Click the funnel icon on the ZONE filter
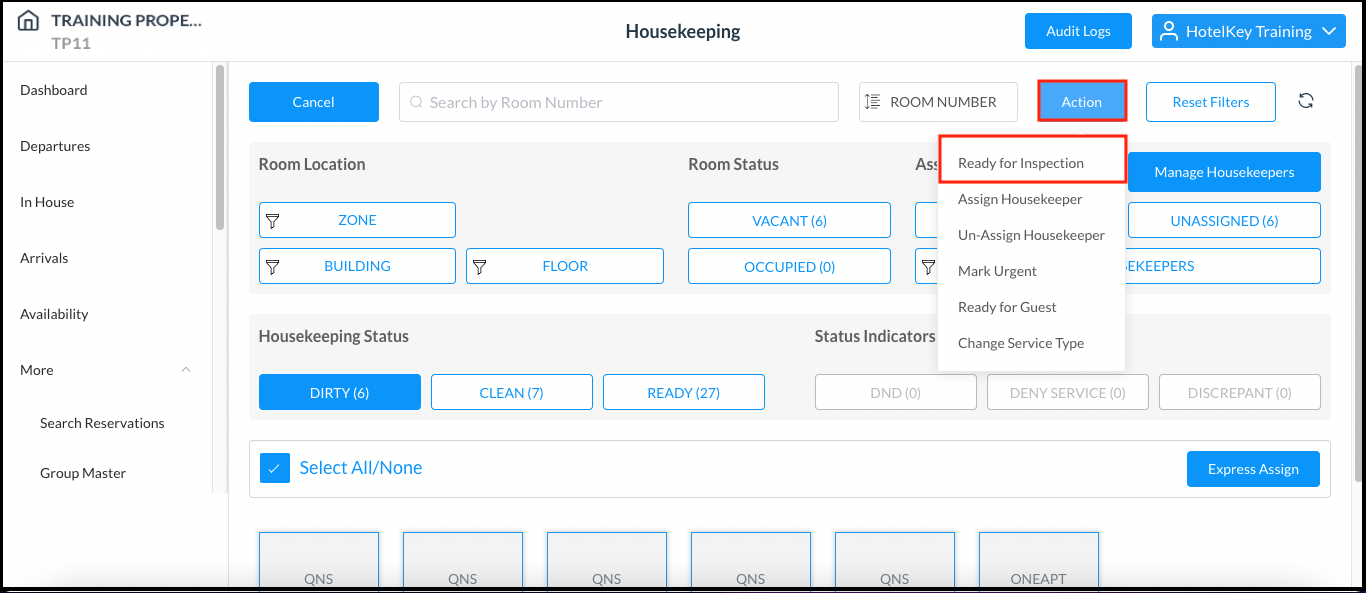 (x=274, y=219)
